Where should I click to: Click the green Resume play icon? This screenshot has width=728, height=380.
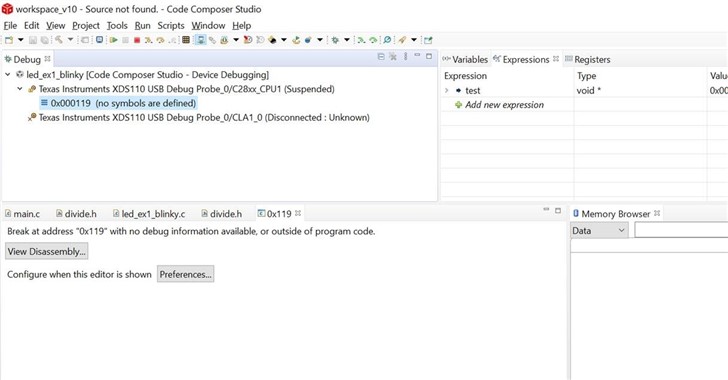(x=113, y=40)
